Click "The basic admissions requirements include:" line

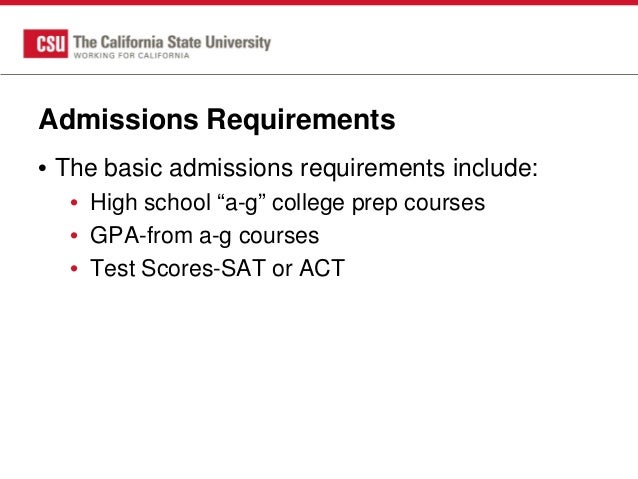click(x=297, y=168)
